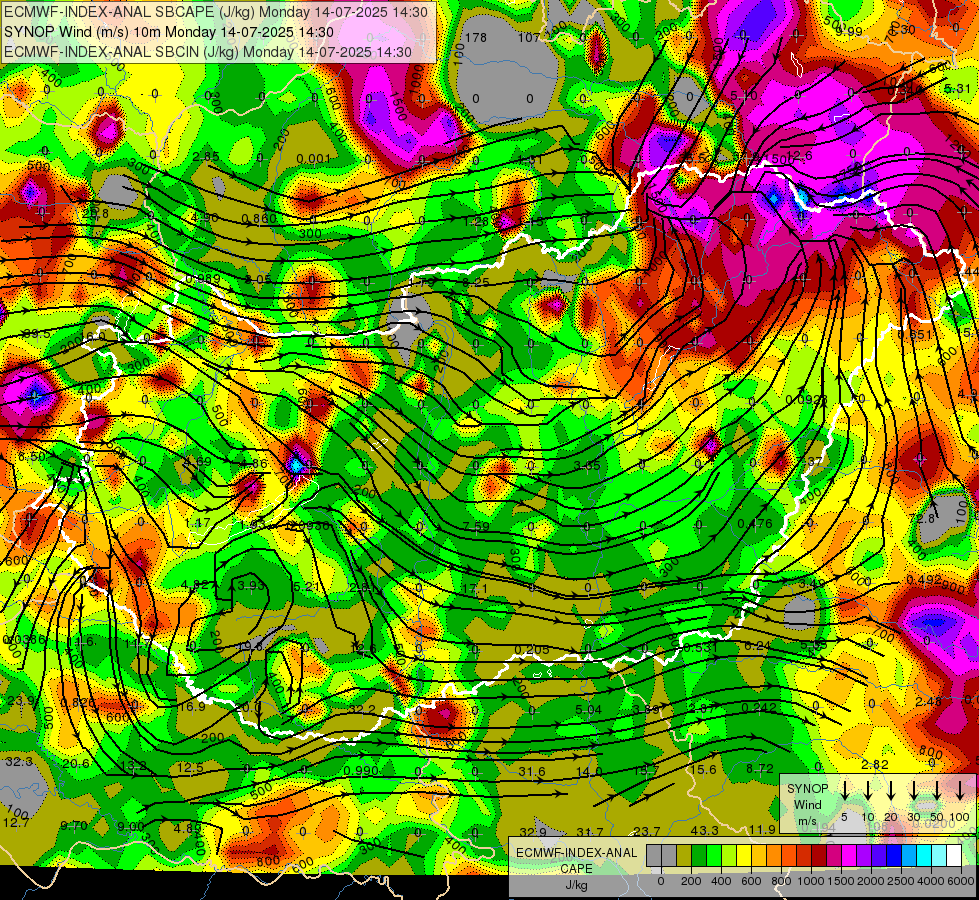Screen dimensions: 979x900
Task: Click the 178 value on the map
Action: pos(476,37)
